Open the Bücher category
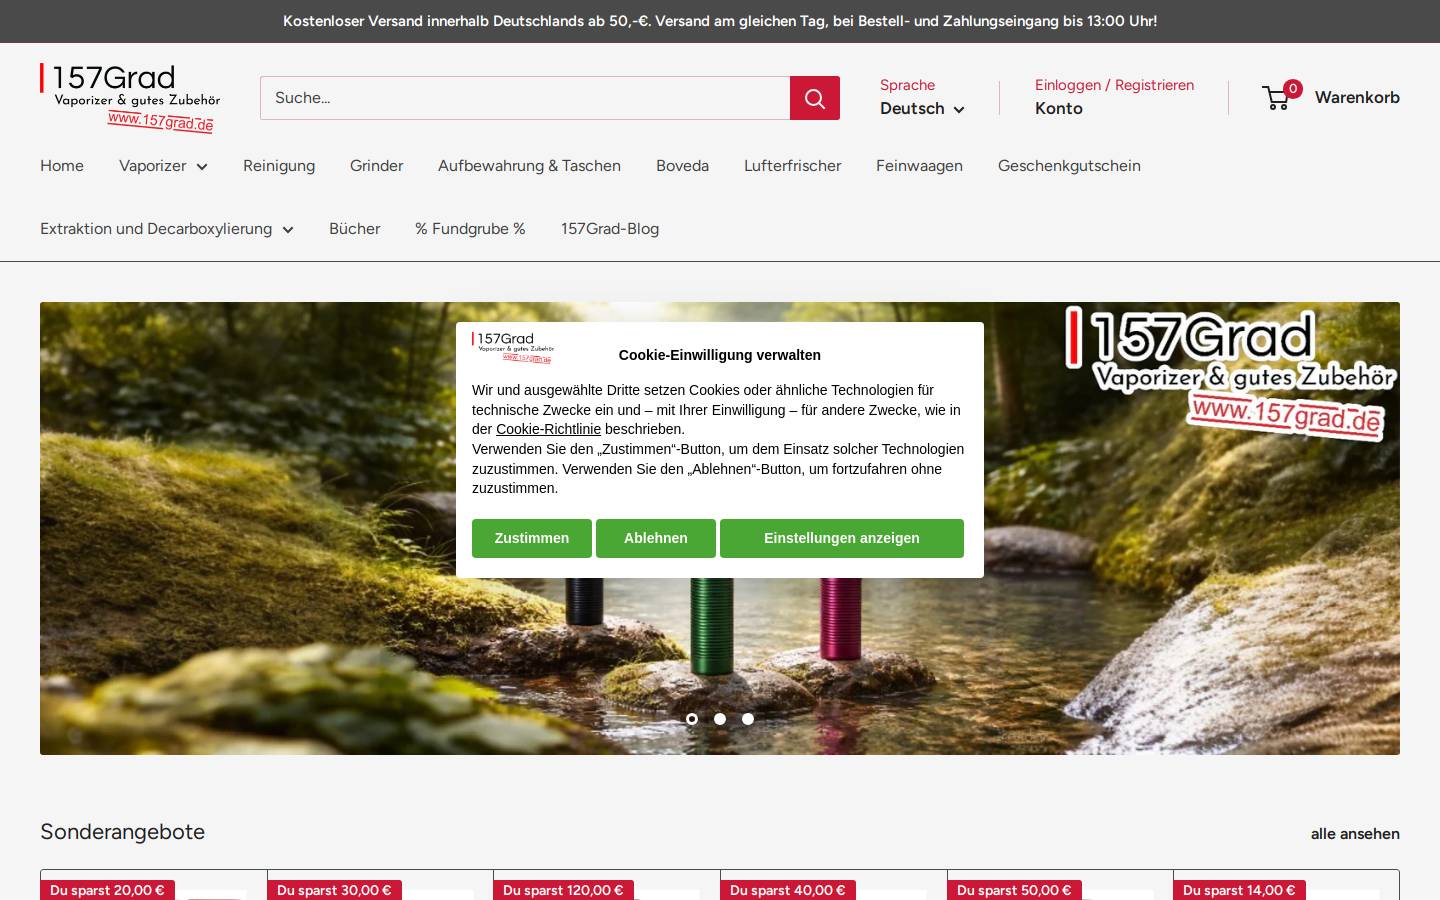Screen dimensions: 1440x900 point(355,229)
